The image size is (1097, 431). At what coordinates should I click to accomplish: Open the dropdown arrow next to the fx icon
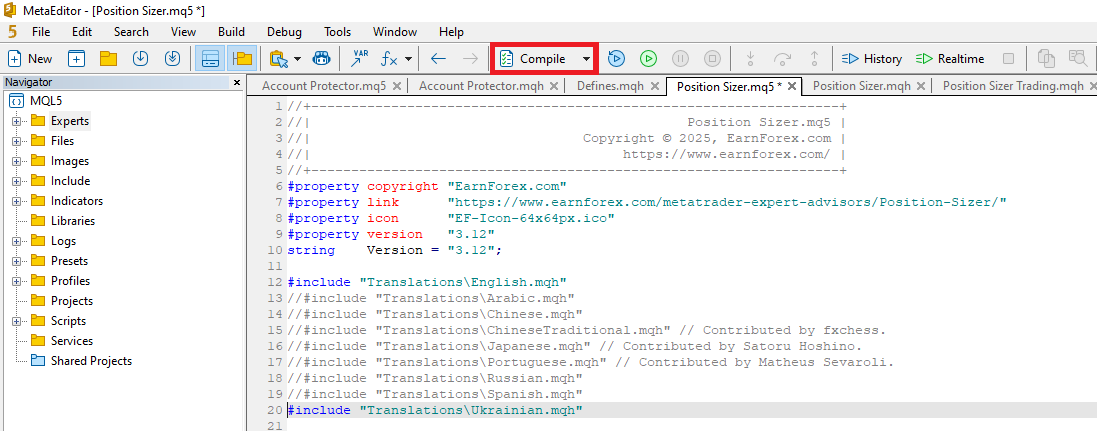pos(408,59)
